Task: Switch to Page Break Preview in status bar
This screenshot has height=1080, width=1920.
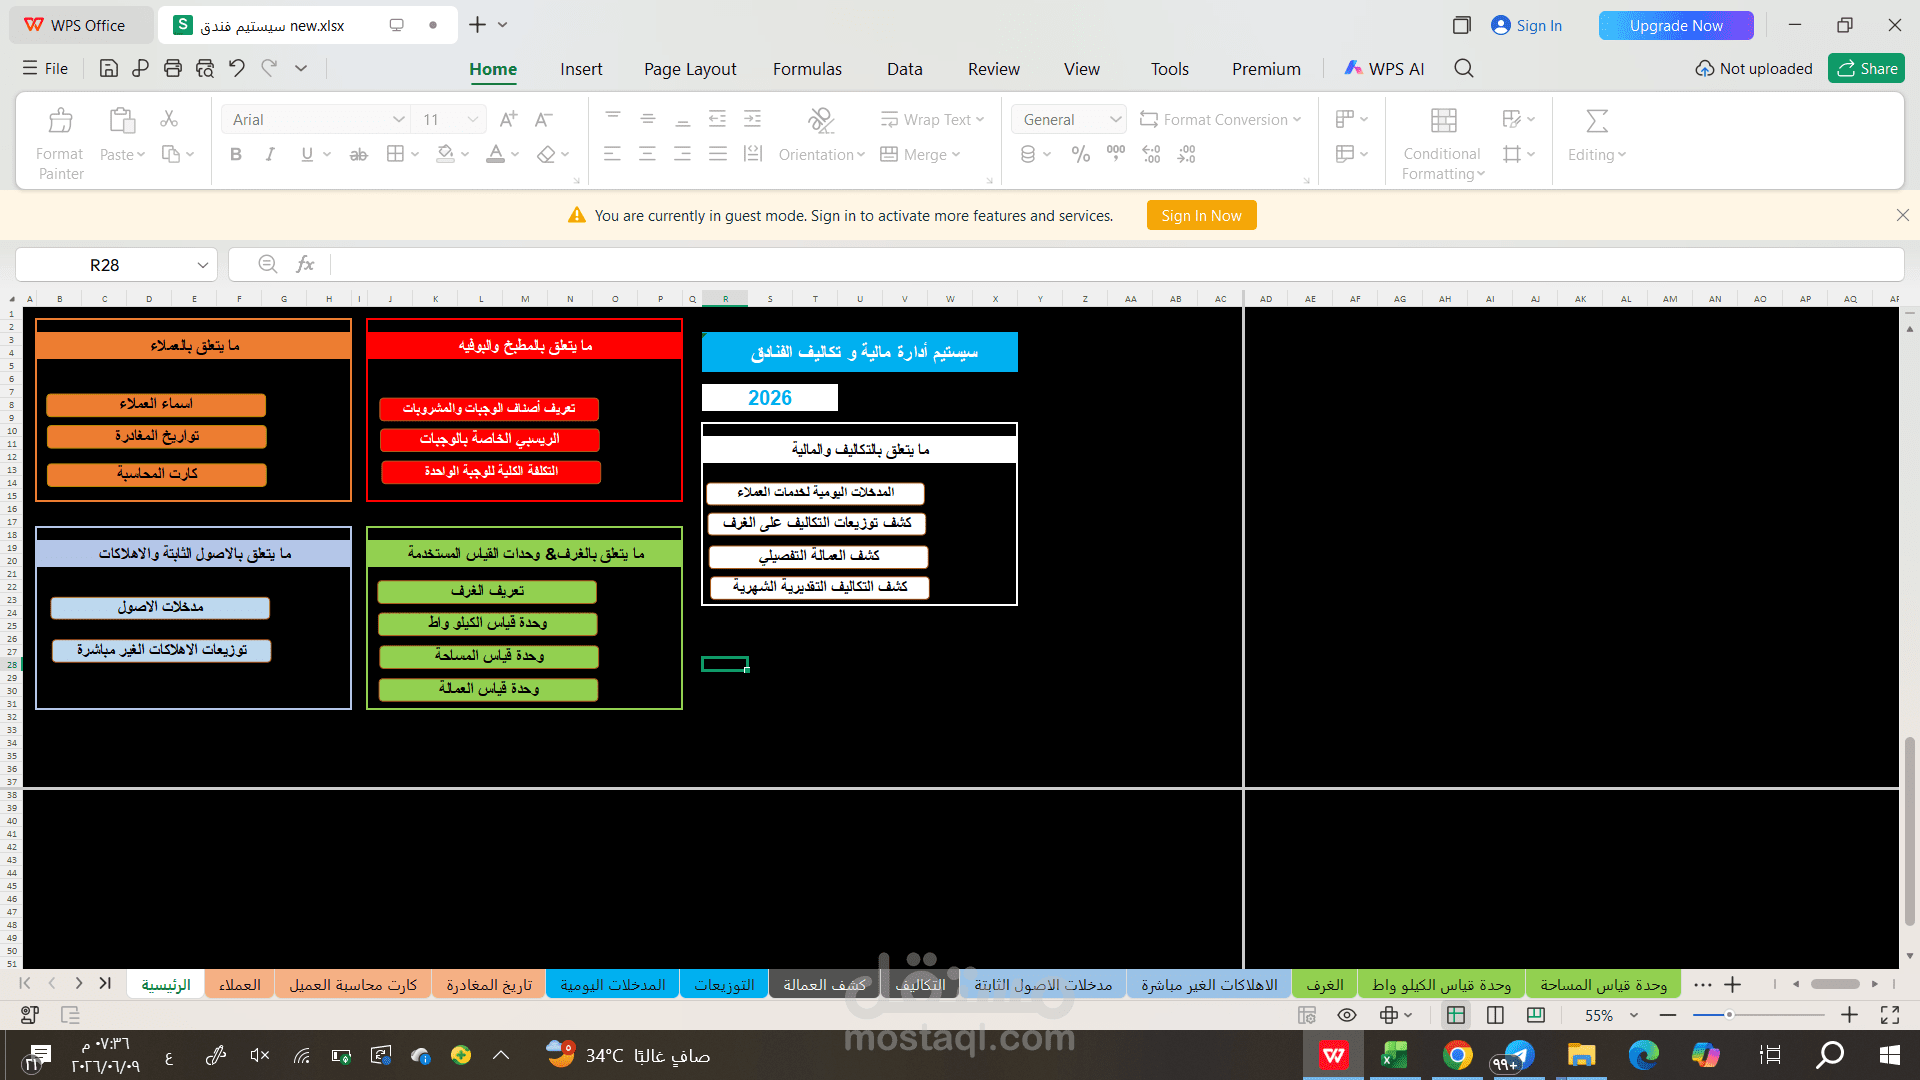Action: [1536, 1015]
